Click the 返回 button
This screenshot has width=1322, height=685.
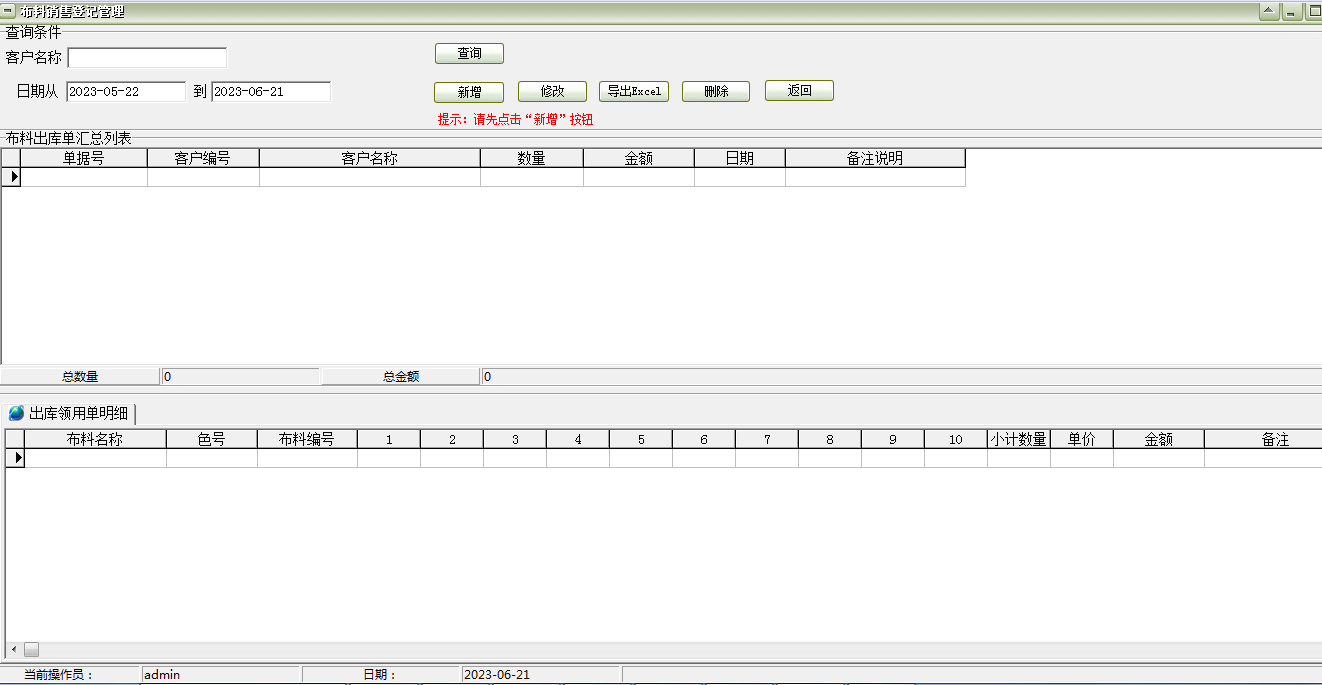[799, 91]
